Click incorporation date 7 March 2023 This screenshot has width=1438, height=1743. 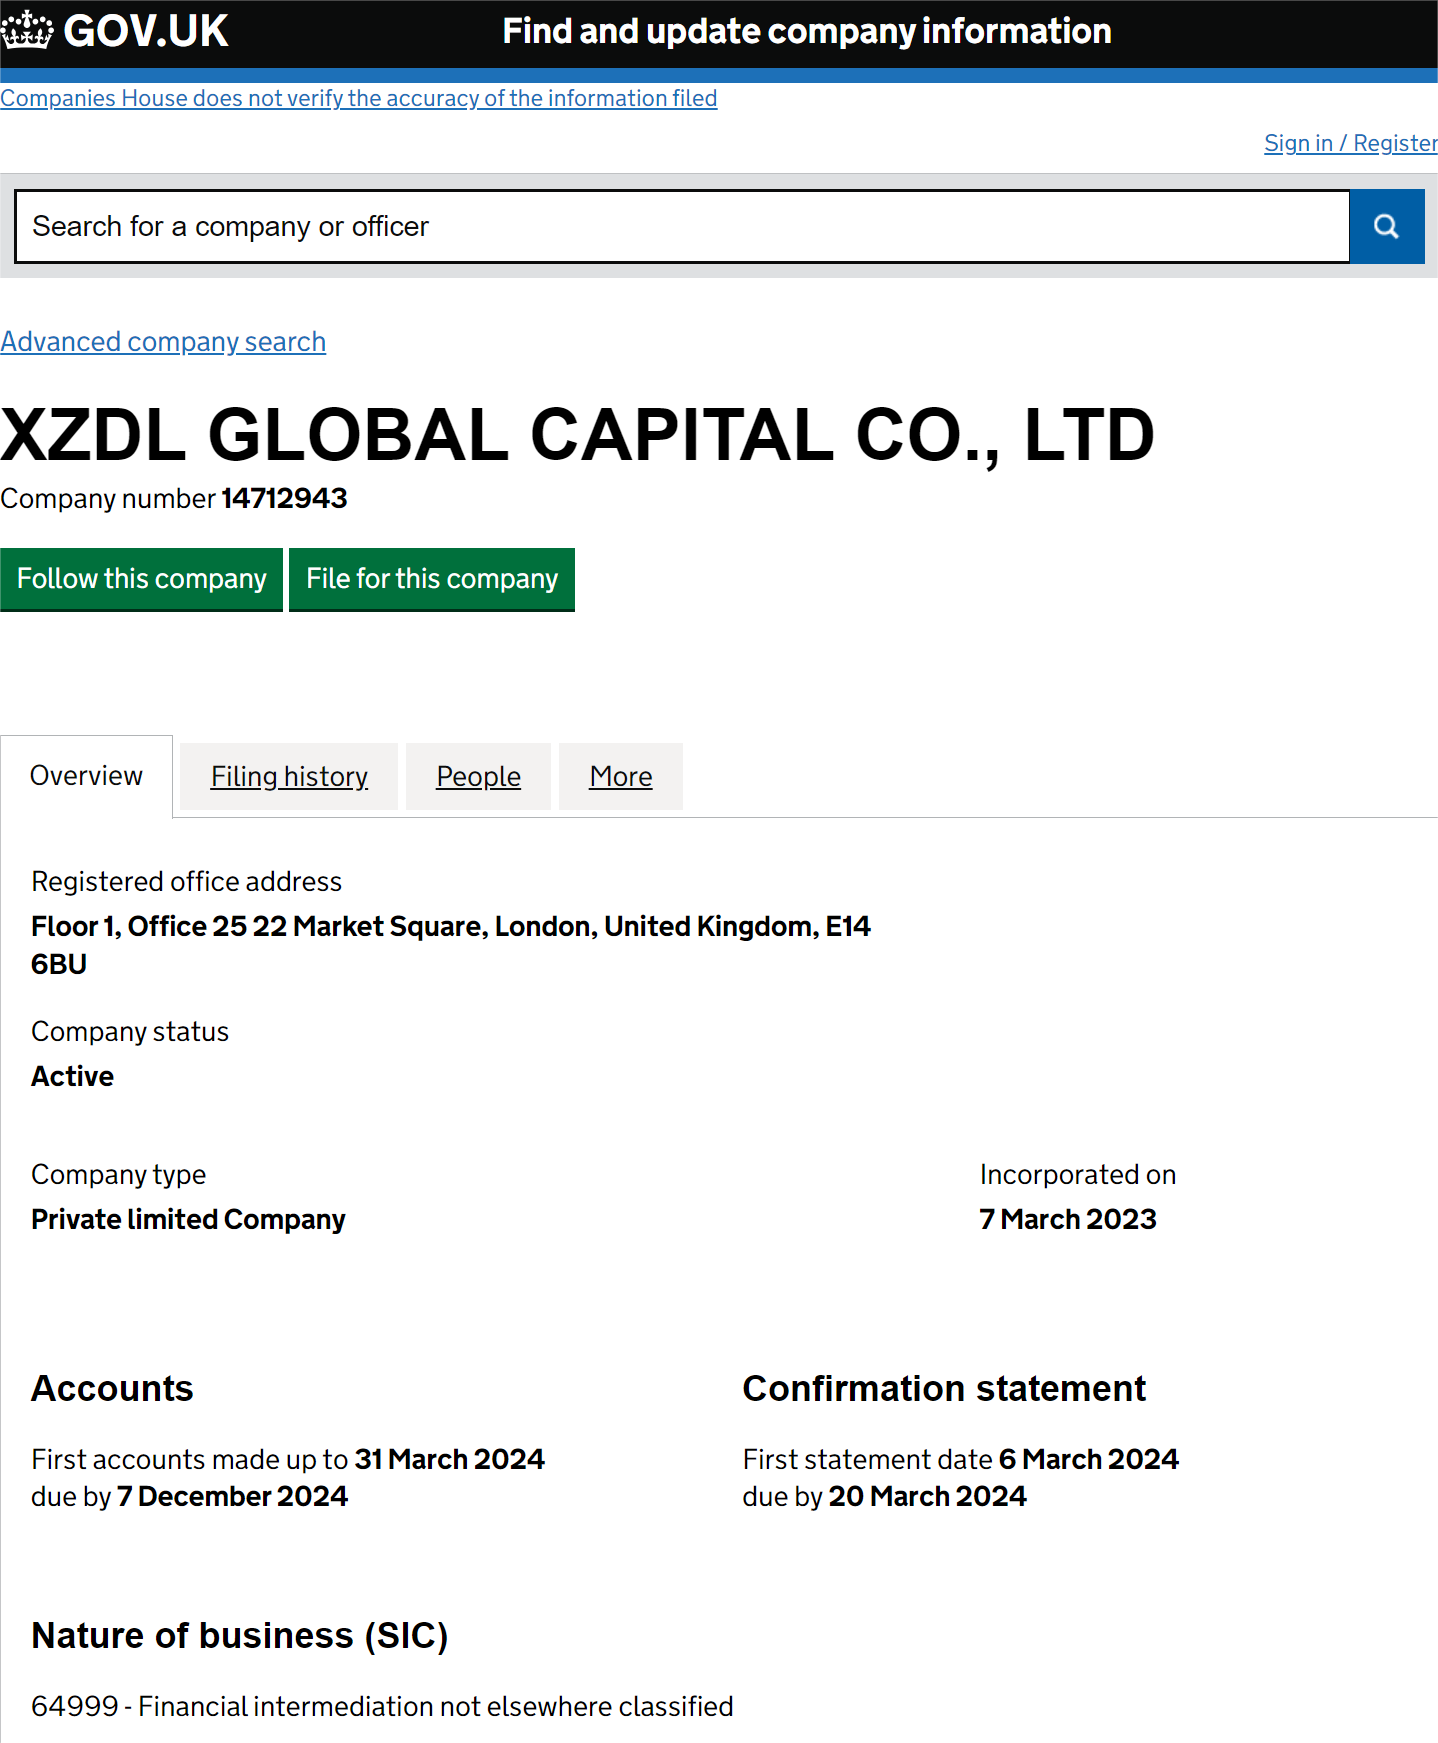coord(1068,1220)
